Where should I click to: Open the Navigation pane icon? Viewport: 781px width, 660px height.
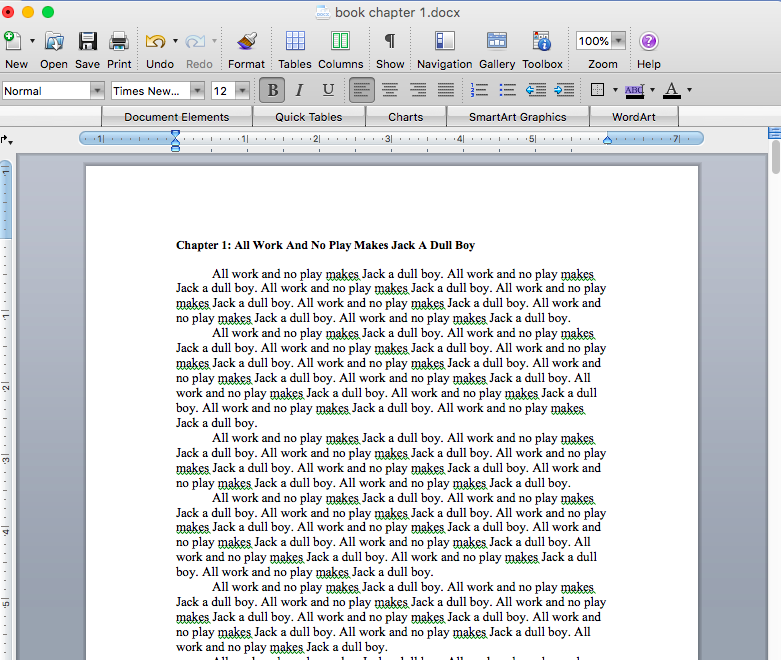tap(444, 41)
